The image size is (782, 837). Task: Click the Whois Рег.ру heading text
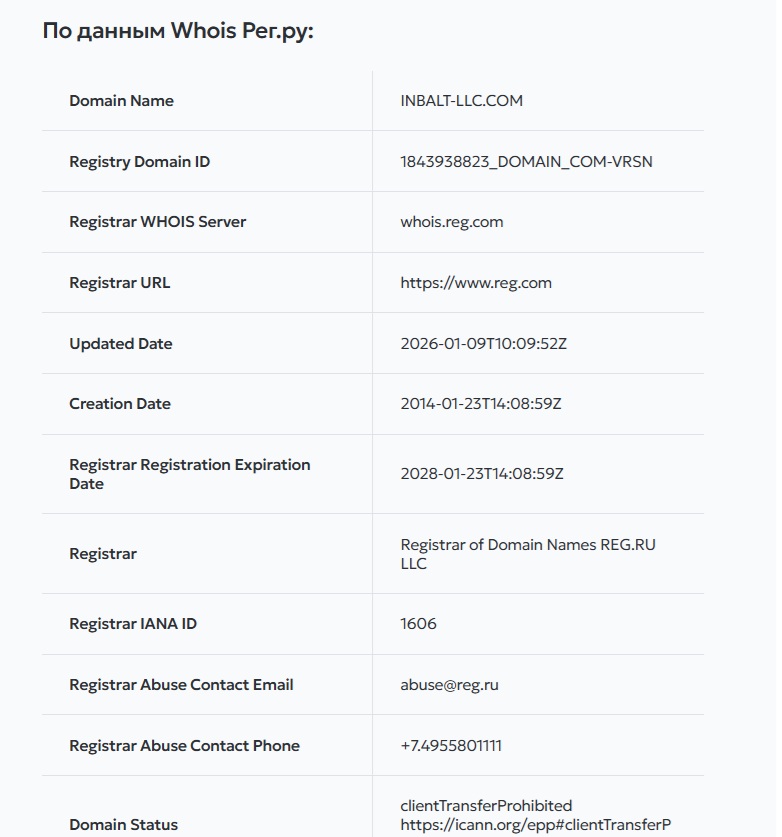178,31
